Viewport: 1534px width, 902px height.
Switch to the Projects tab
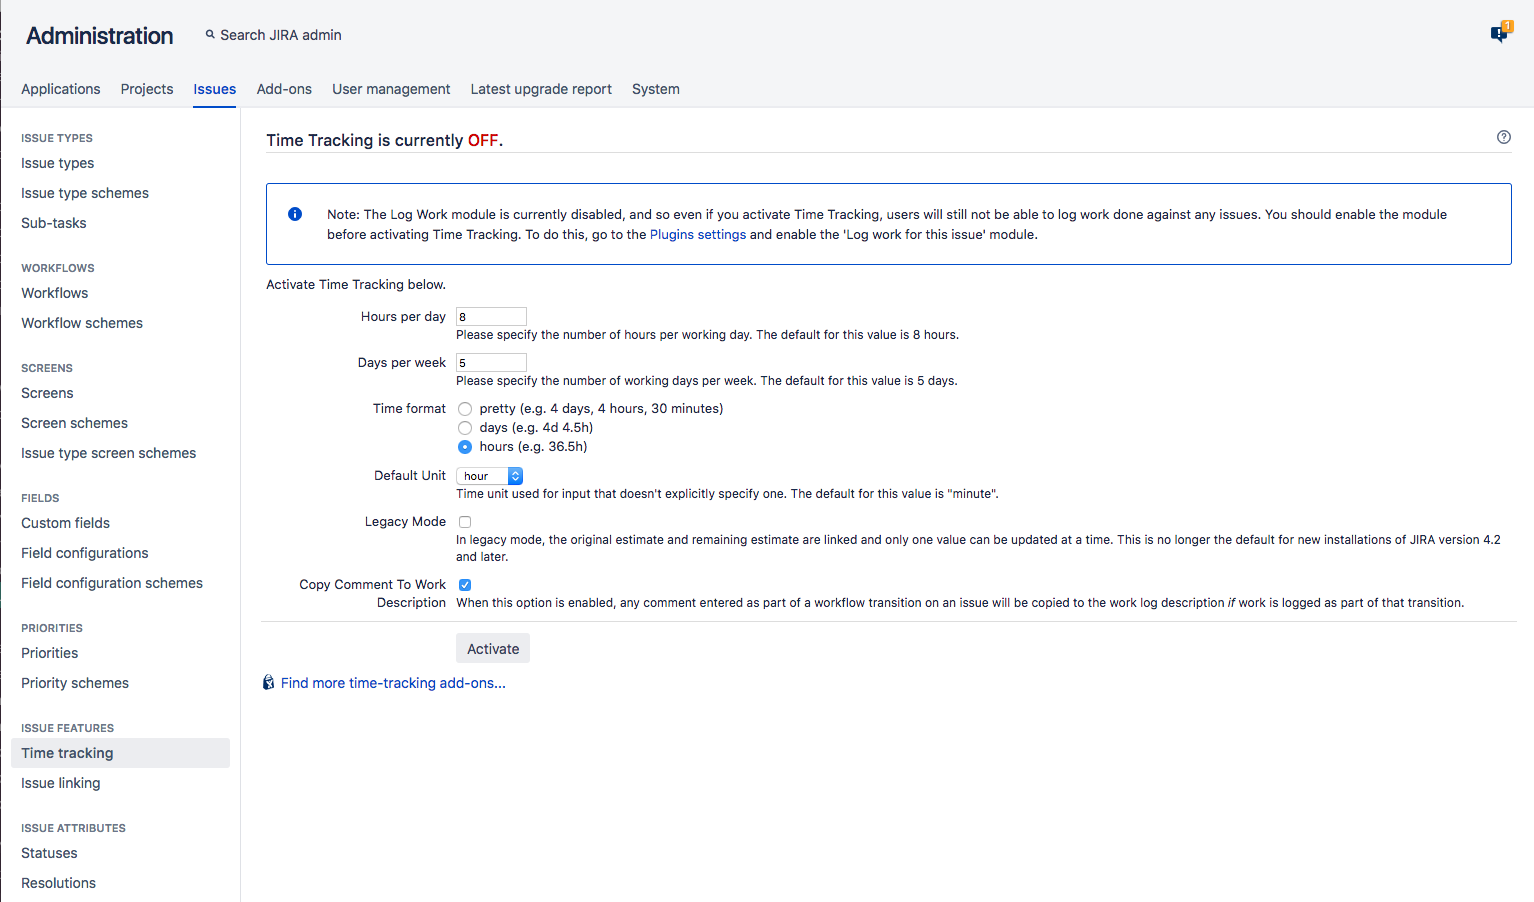[146, 89]
